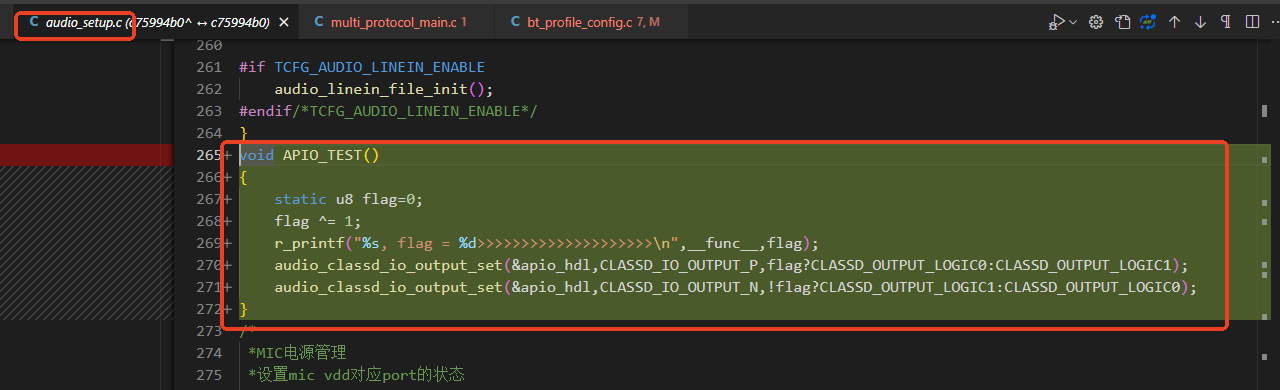Go to next change with the down arrow
This screenshot has height=390, width=1280.
click(1201, 22)
